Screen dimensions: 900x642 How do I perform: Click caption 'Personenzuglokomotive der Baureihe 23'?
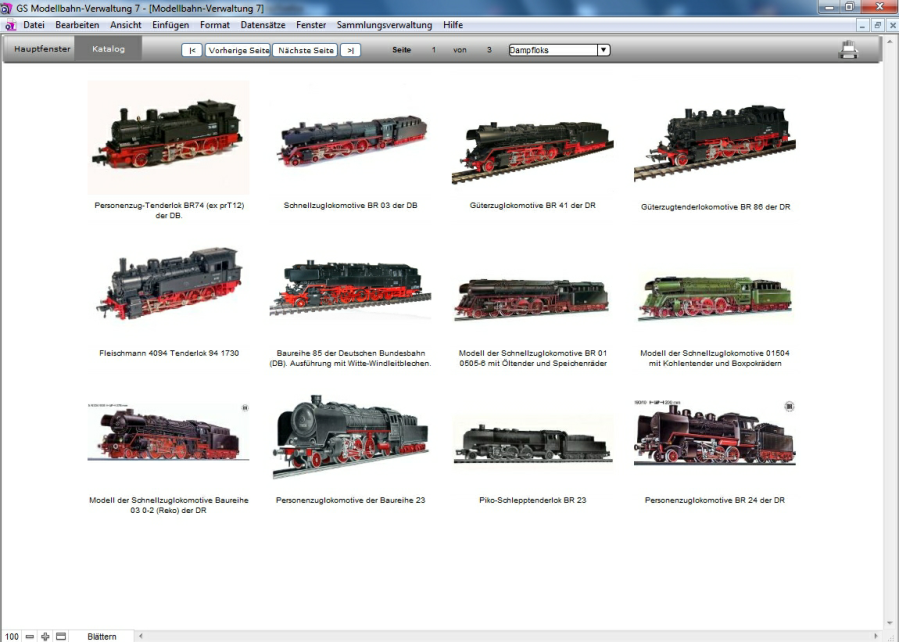(x=350, y=500)
